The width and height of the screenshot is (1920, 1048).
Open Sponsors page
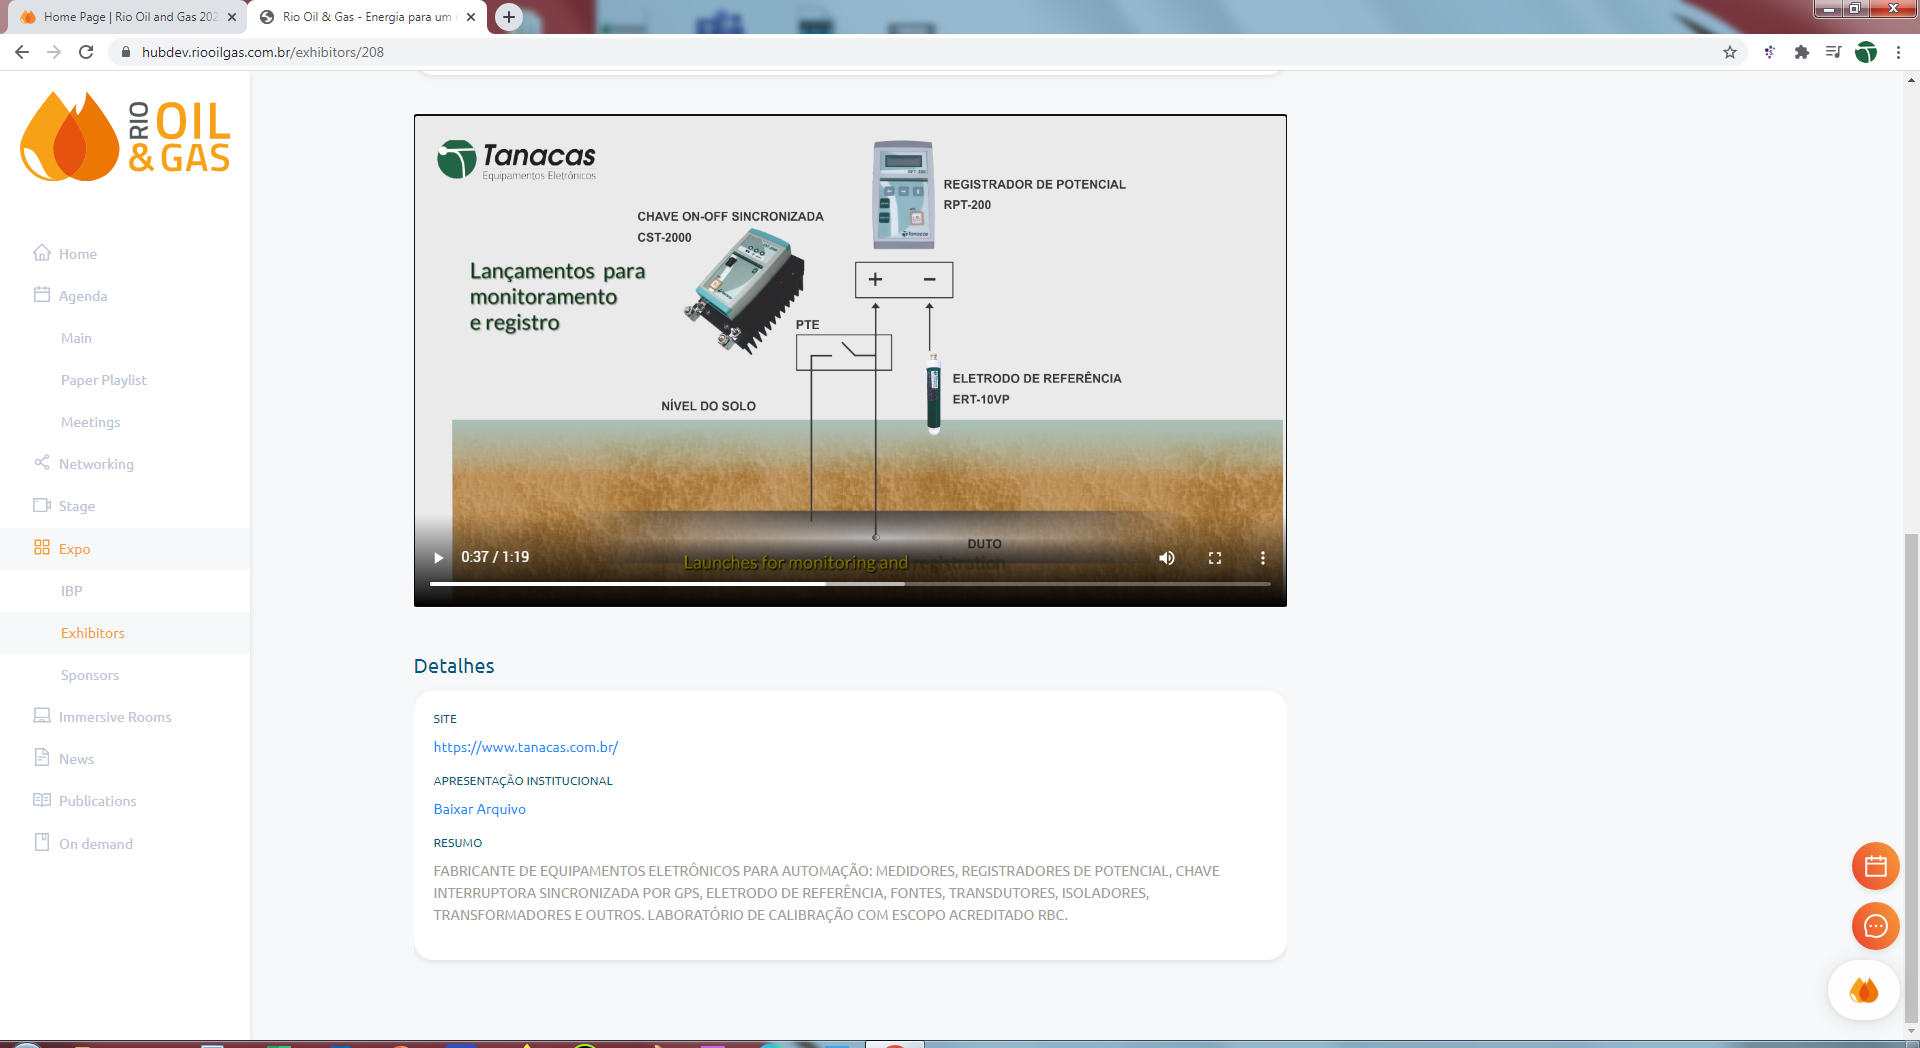pyautogui.click(x=89, y=675)
